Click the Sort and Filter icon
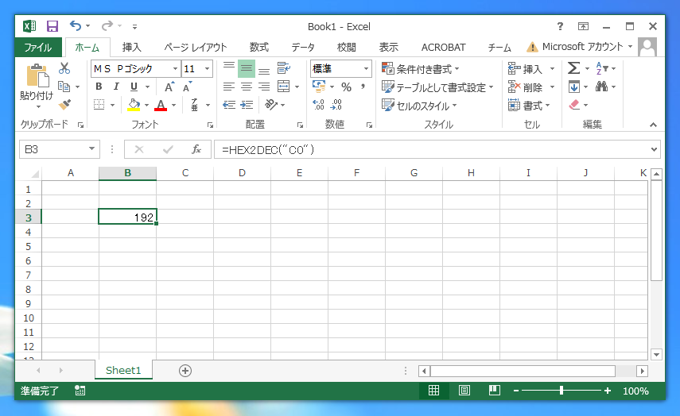 [x=602, y=68]
